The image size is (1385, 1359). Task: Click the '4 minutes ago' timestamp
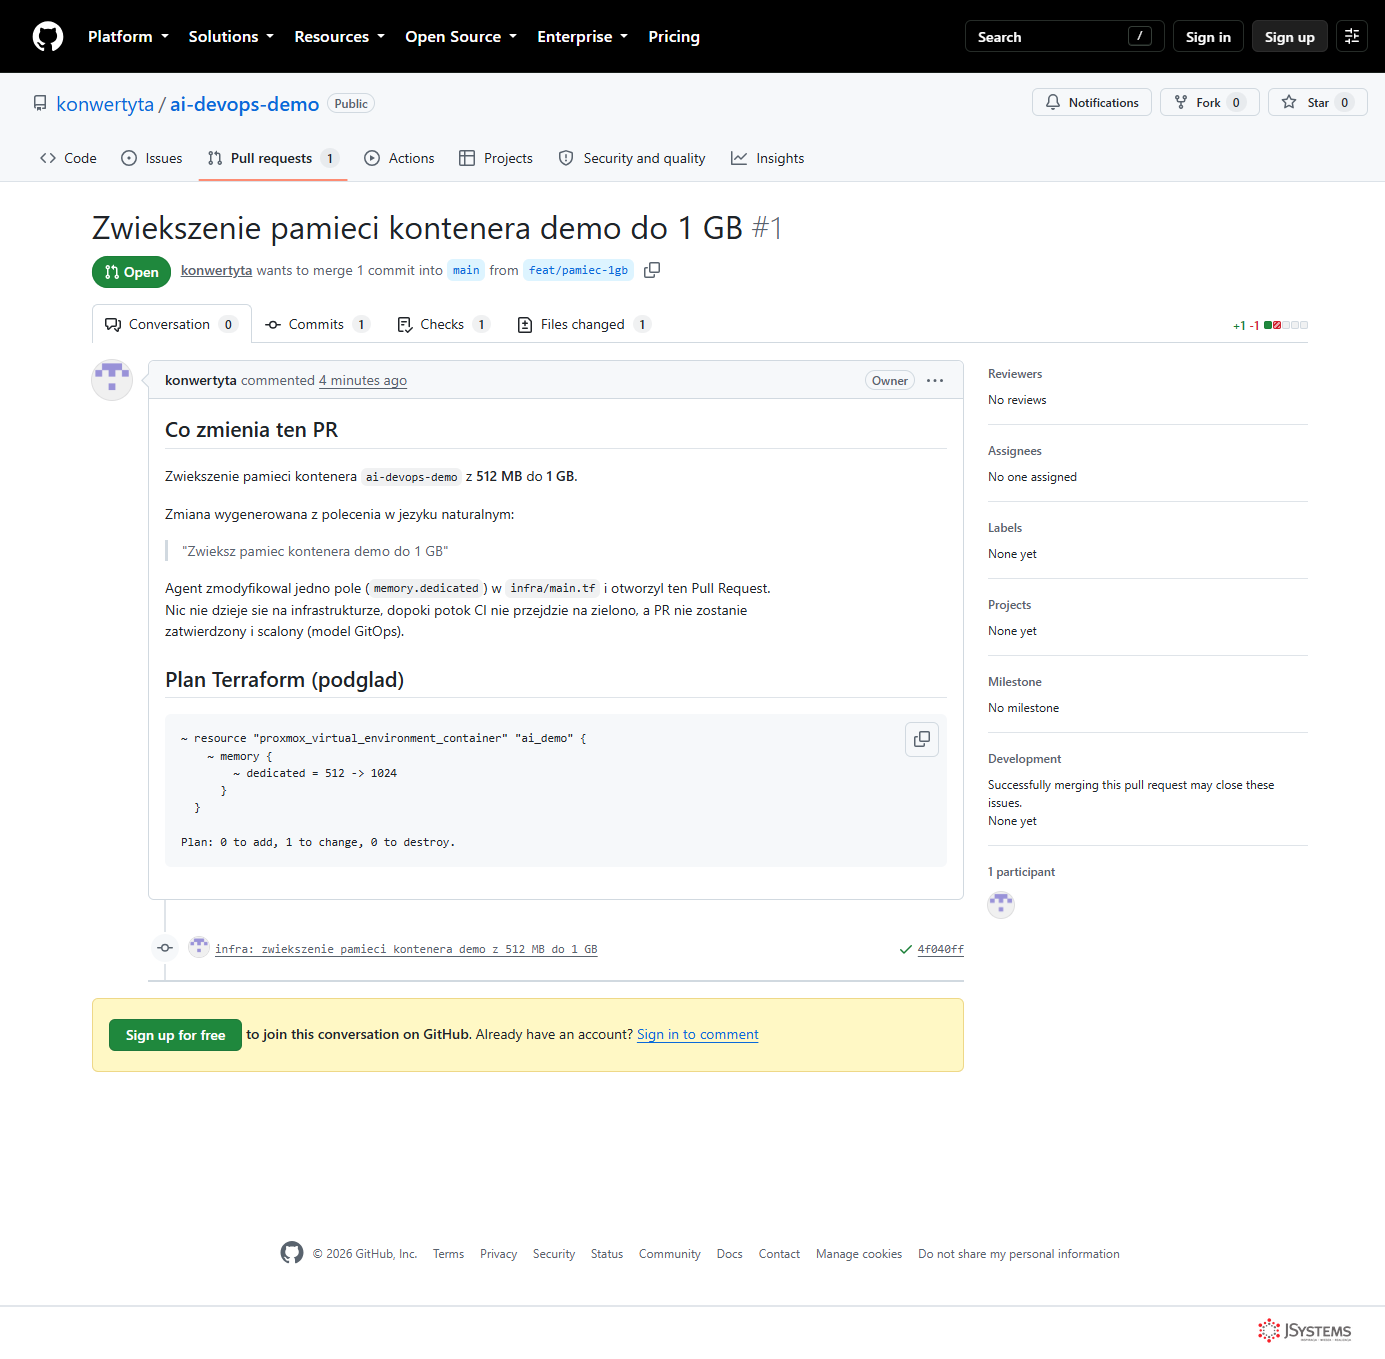(x=363, y=380)
